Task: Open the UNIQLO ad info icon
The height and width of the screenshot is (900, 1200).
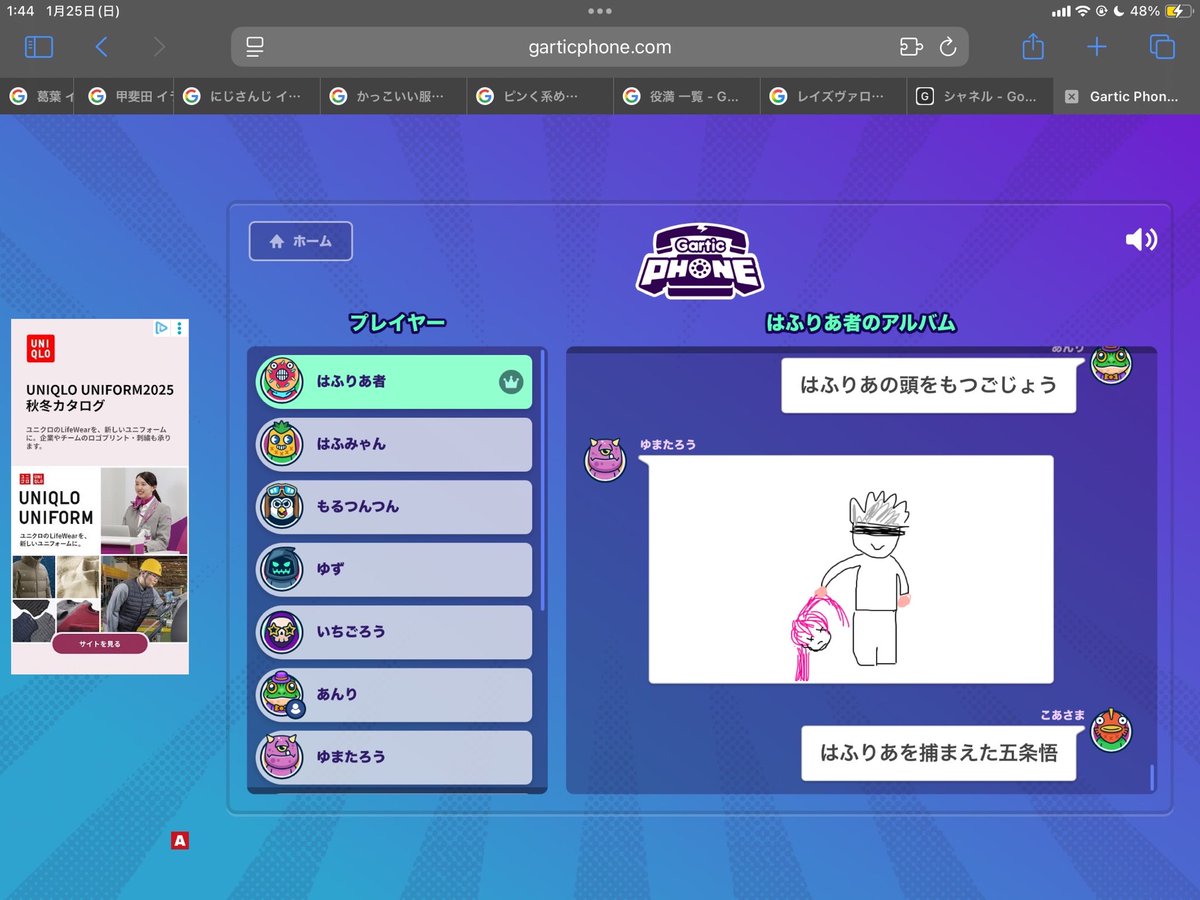Action: [x=161, y=328]
